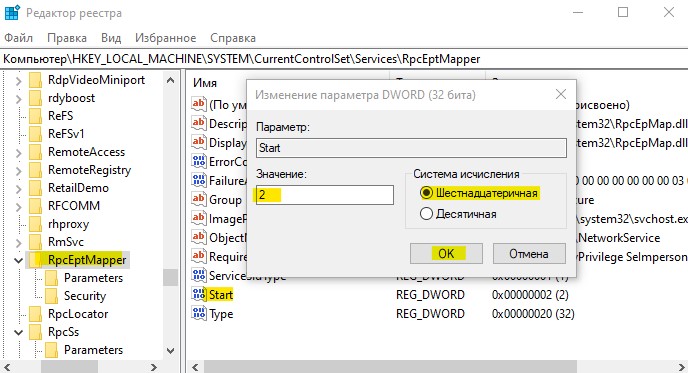Click tree scrollbar up arrow

(x=170, y=80)
